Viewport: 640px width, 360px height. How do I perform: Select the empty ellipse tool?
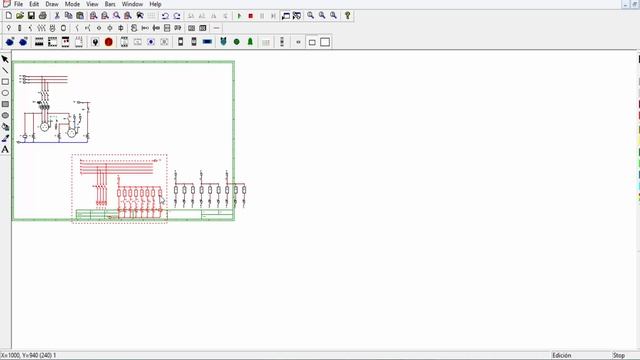click(5, 93)
